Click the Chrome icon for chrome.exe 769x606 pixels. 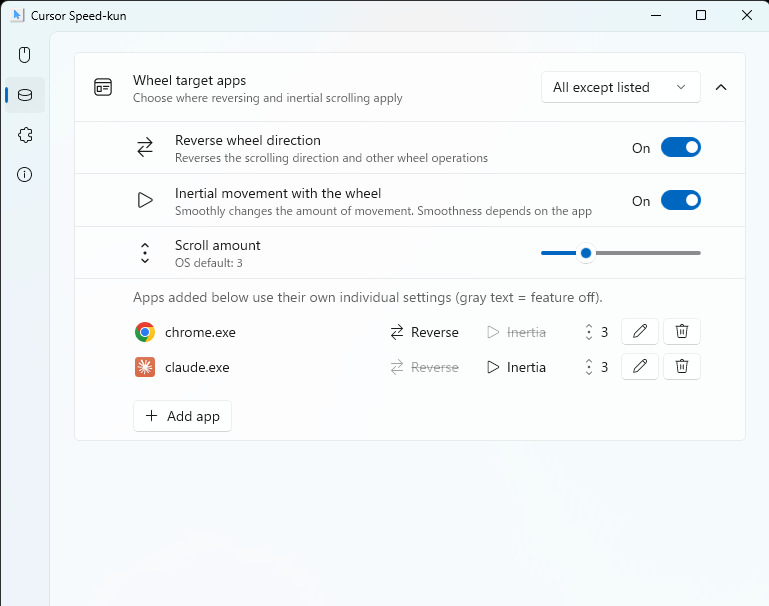pyautogui.click(x=145, y=332)
